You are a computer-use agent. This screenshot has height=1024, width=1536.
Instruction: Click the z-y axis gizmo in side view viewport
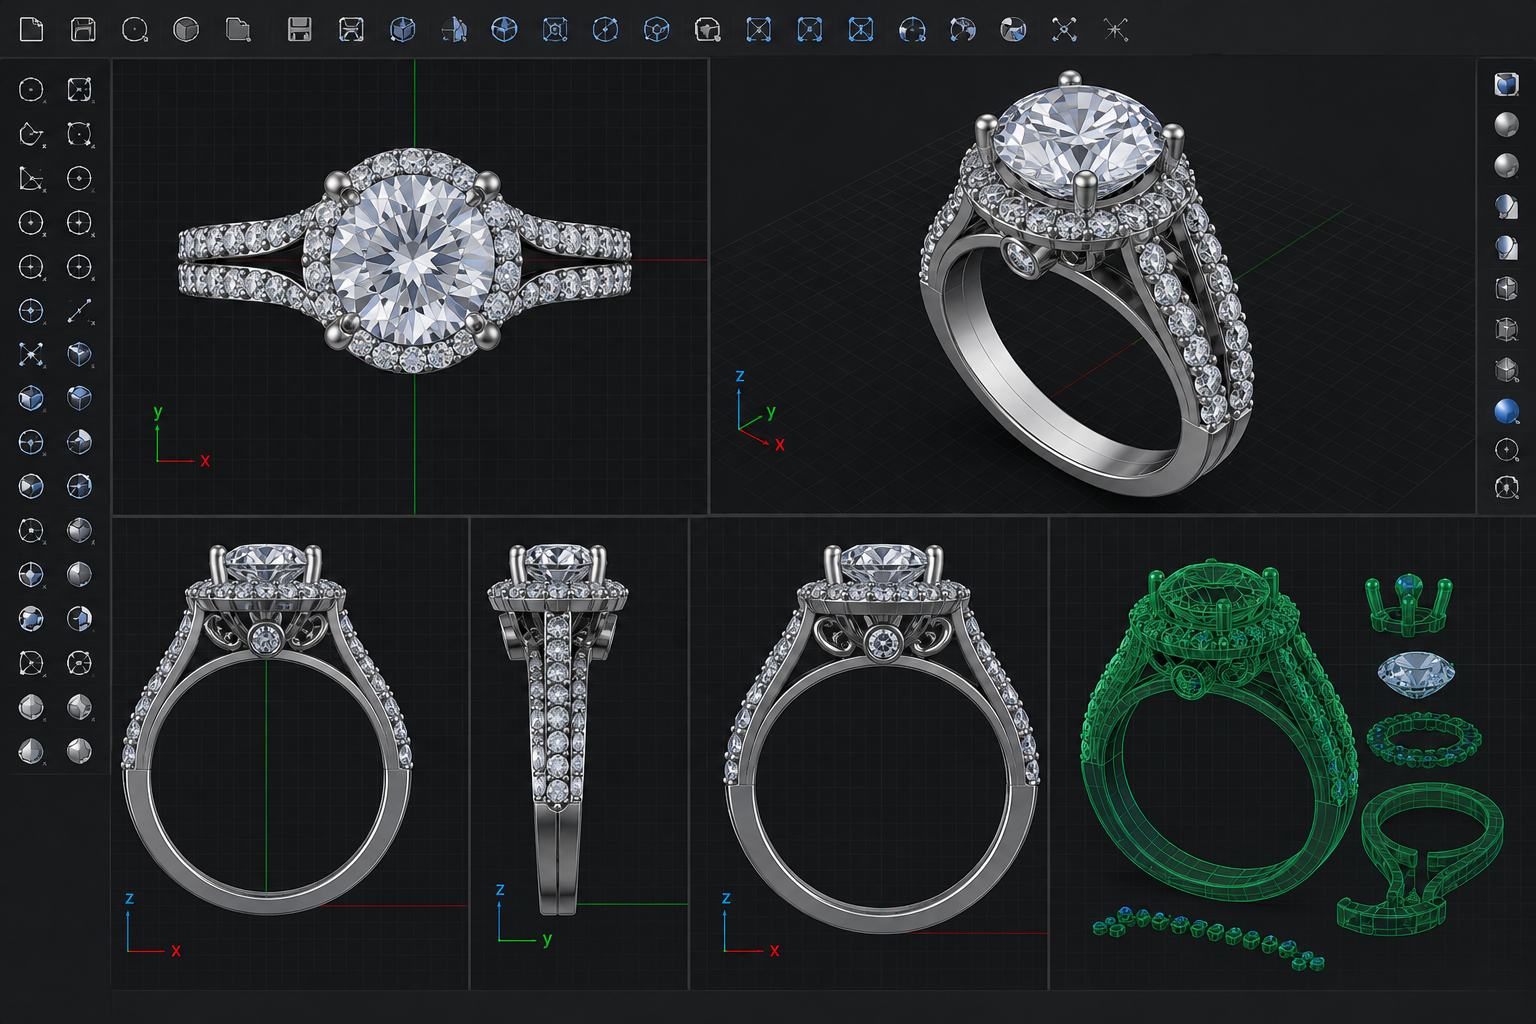click(524, 915)
